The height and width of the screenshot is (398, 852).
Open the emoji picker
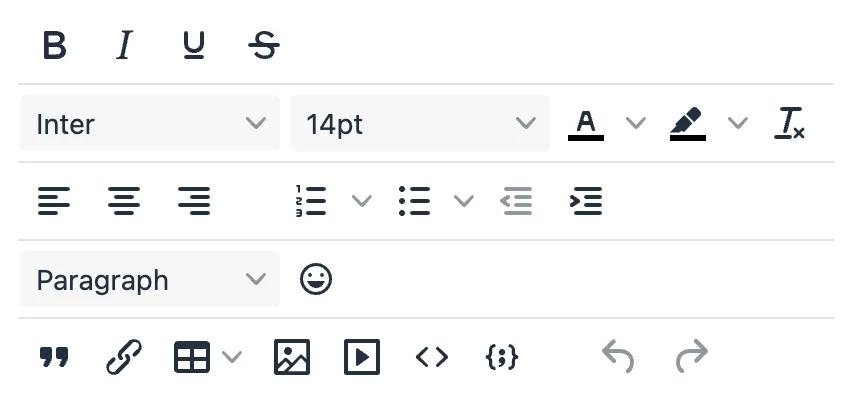pyautogui.click(x=316, y=279)
